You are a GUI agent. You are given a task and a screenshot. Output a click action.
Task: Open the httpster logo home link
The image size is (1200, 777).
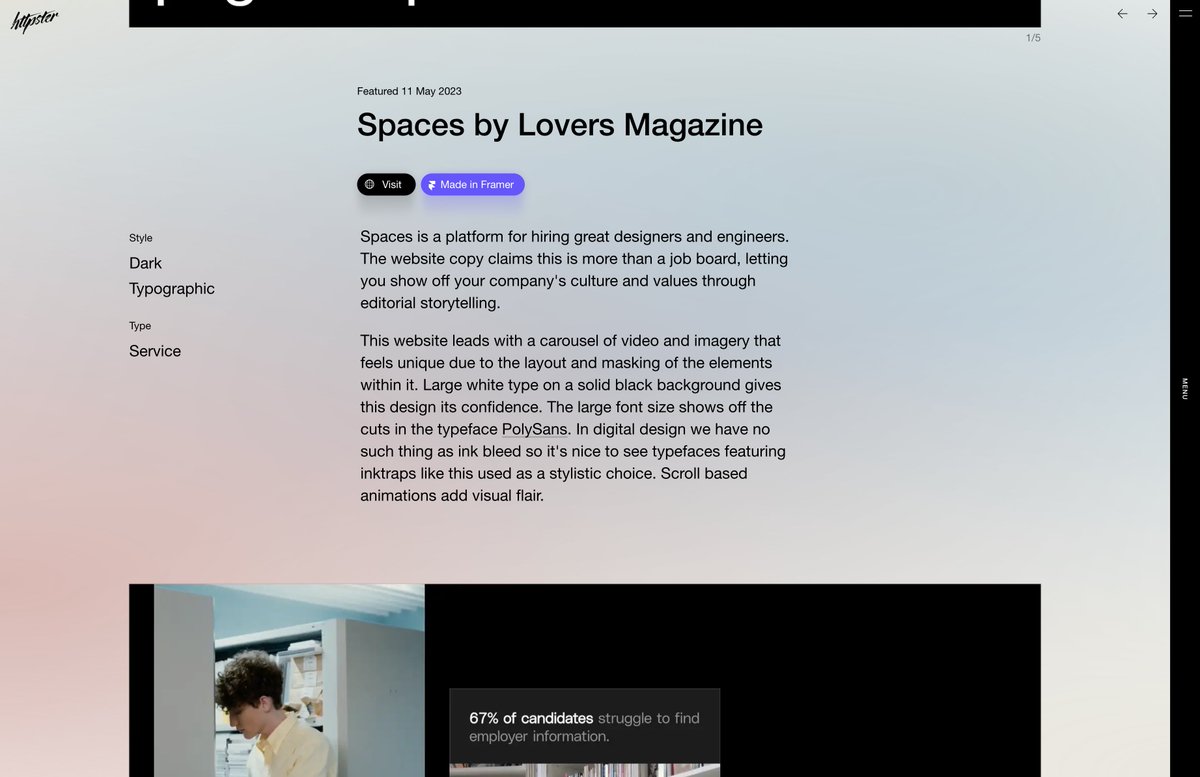pyautogui.click(x=34, y=21)
